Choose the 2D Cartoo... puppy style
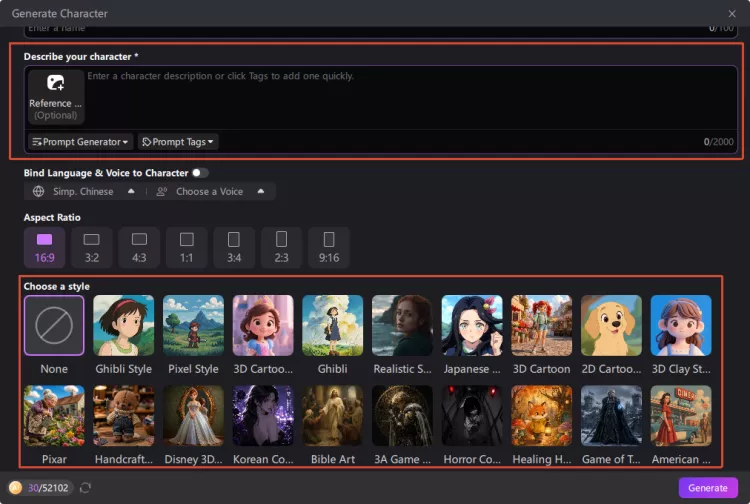The height and width of the screenshot is (504, 750). tap(611, 325)
